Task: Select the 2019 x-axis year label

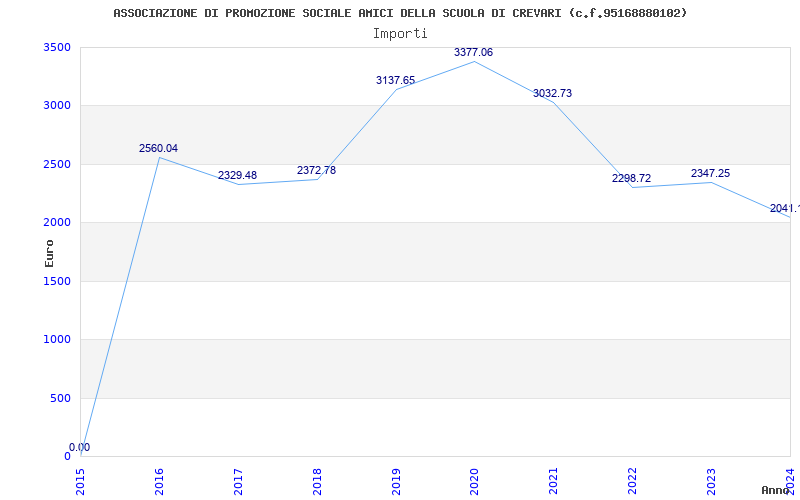Action: pyautogui.click(x=396, y=481)
